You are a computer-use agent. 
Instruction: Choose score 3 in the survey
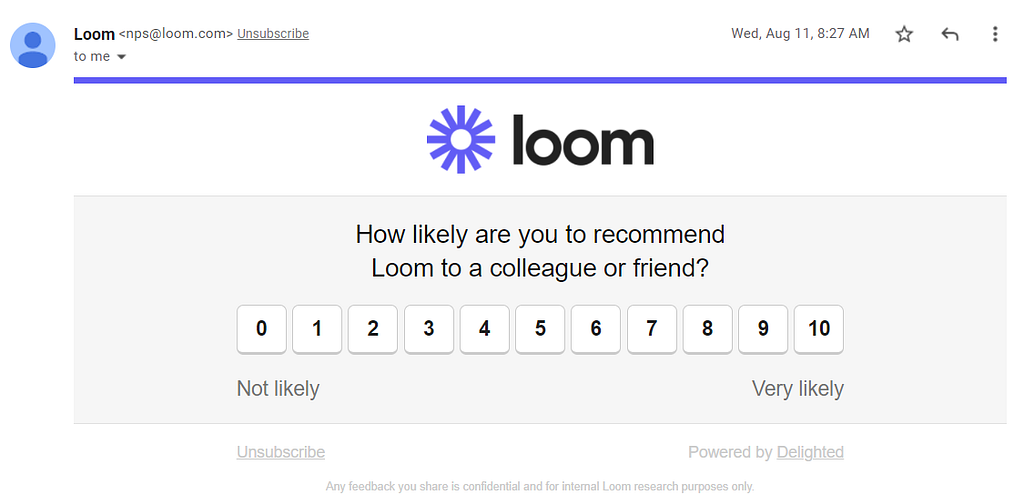point(428,329)
